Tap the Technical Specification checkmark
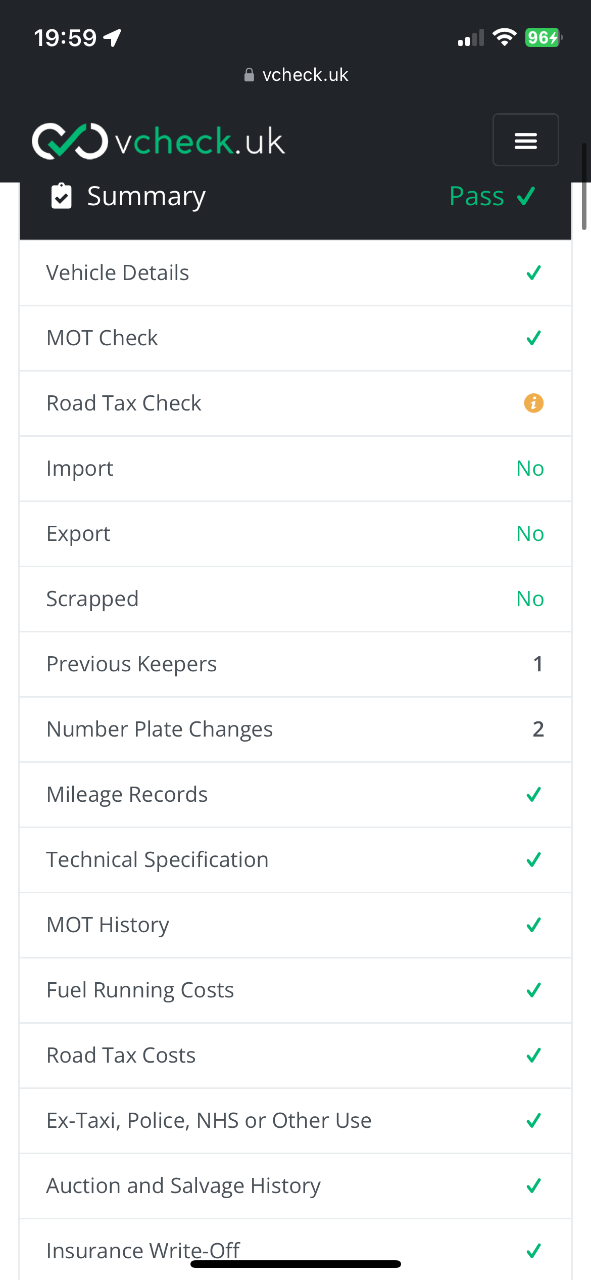 tap(534, 860)
